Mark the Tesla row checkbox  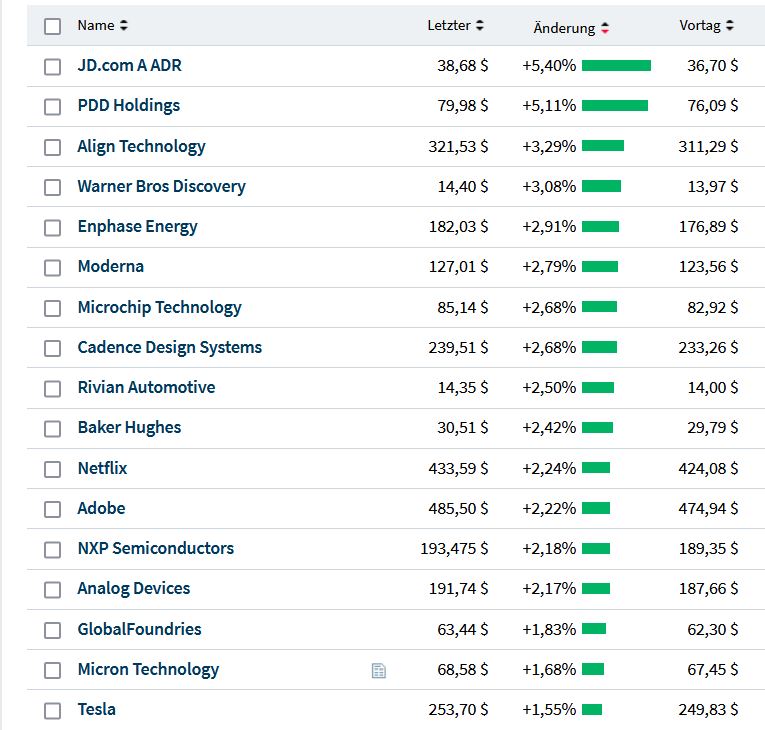[52, 710]
